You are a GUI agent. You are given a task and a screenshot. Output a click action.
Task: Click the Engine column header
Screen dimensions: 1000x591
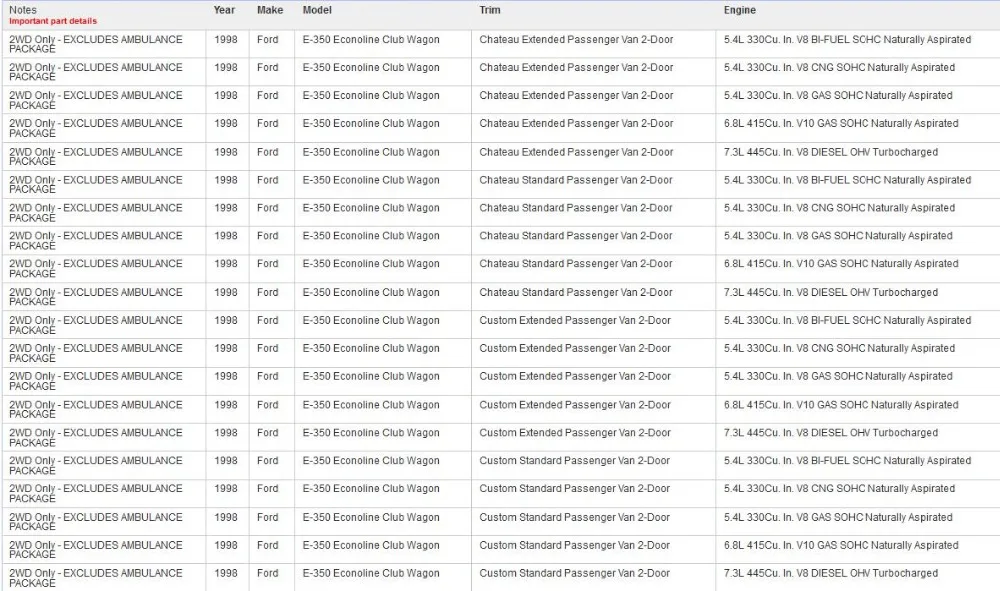pos(740,10)
